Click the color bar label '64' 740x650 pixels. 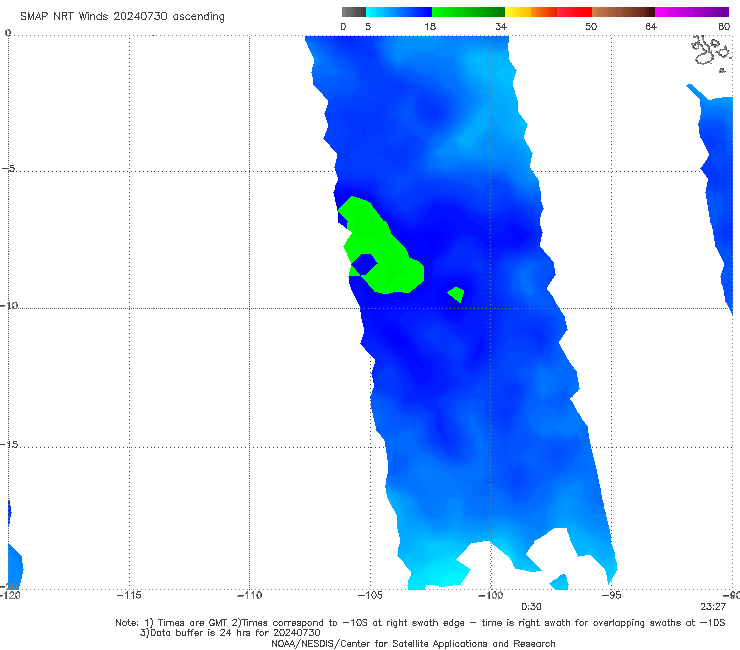pyautogui.click(x=651, y=26)
